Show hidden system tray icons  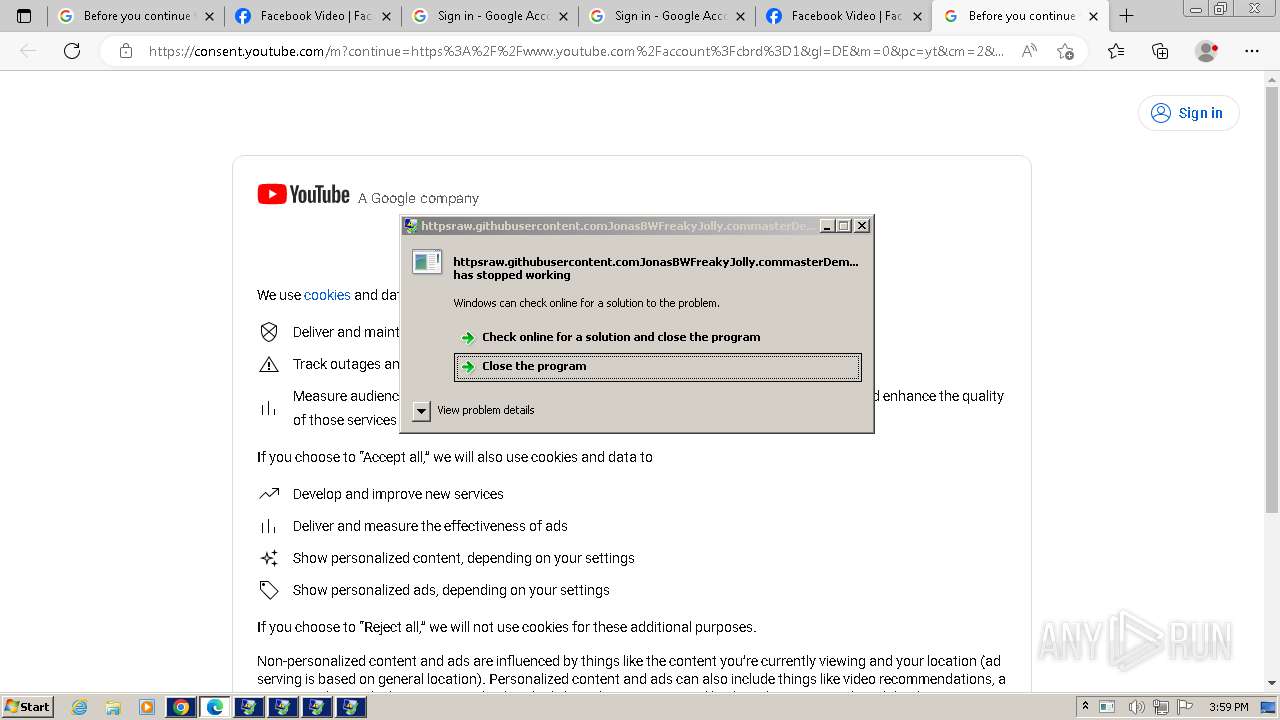(1085, 707)
